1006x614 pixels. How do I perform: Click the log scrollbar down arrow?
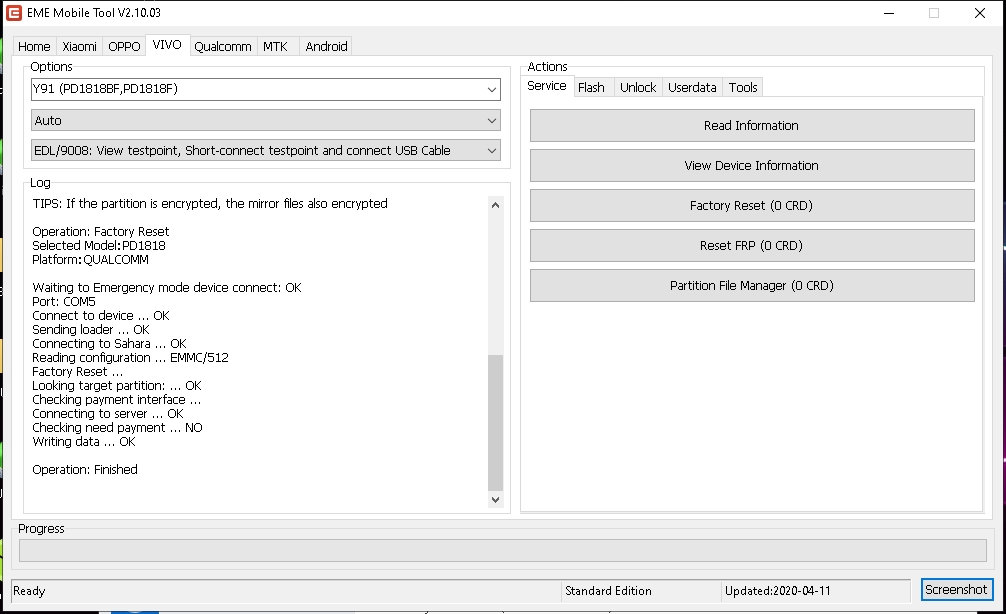click(x=496, y=499)
